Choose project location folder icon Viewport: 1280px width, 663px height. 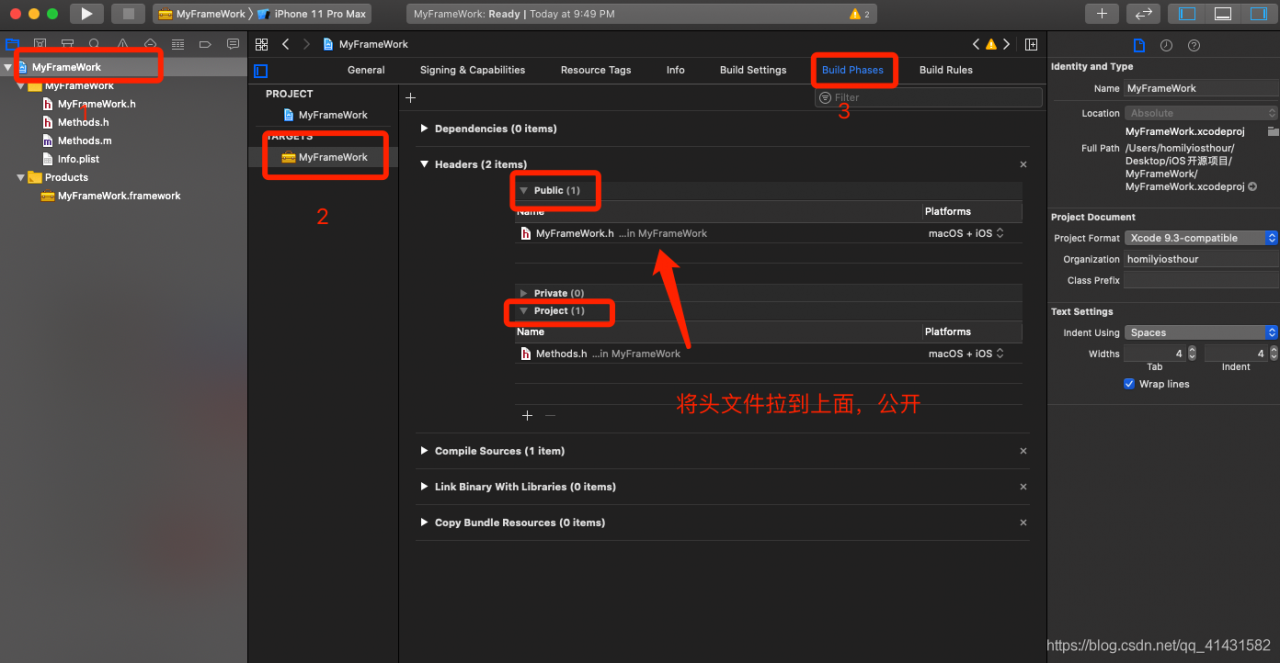point(1272,131)
